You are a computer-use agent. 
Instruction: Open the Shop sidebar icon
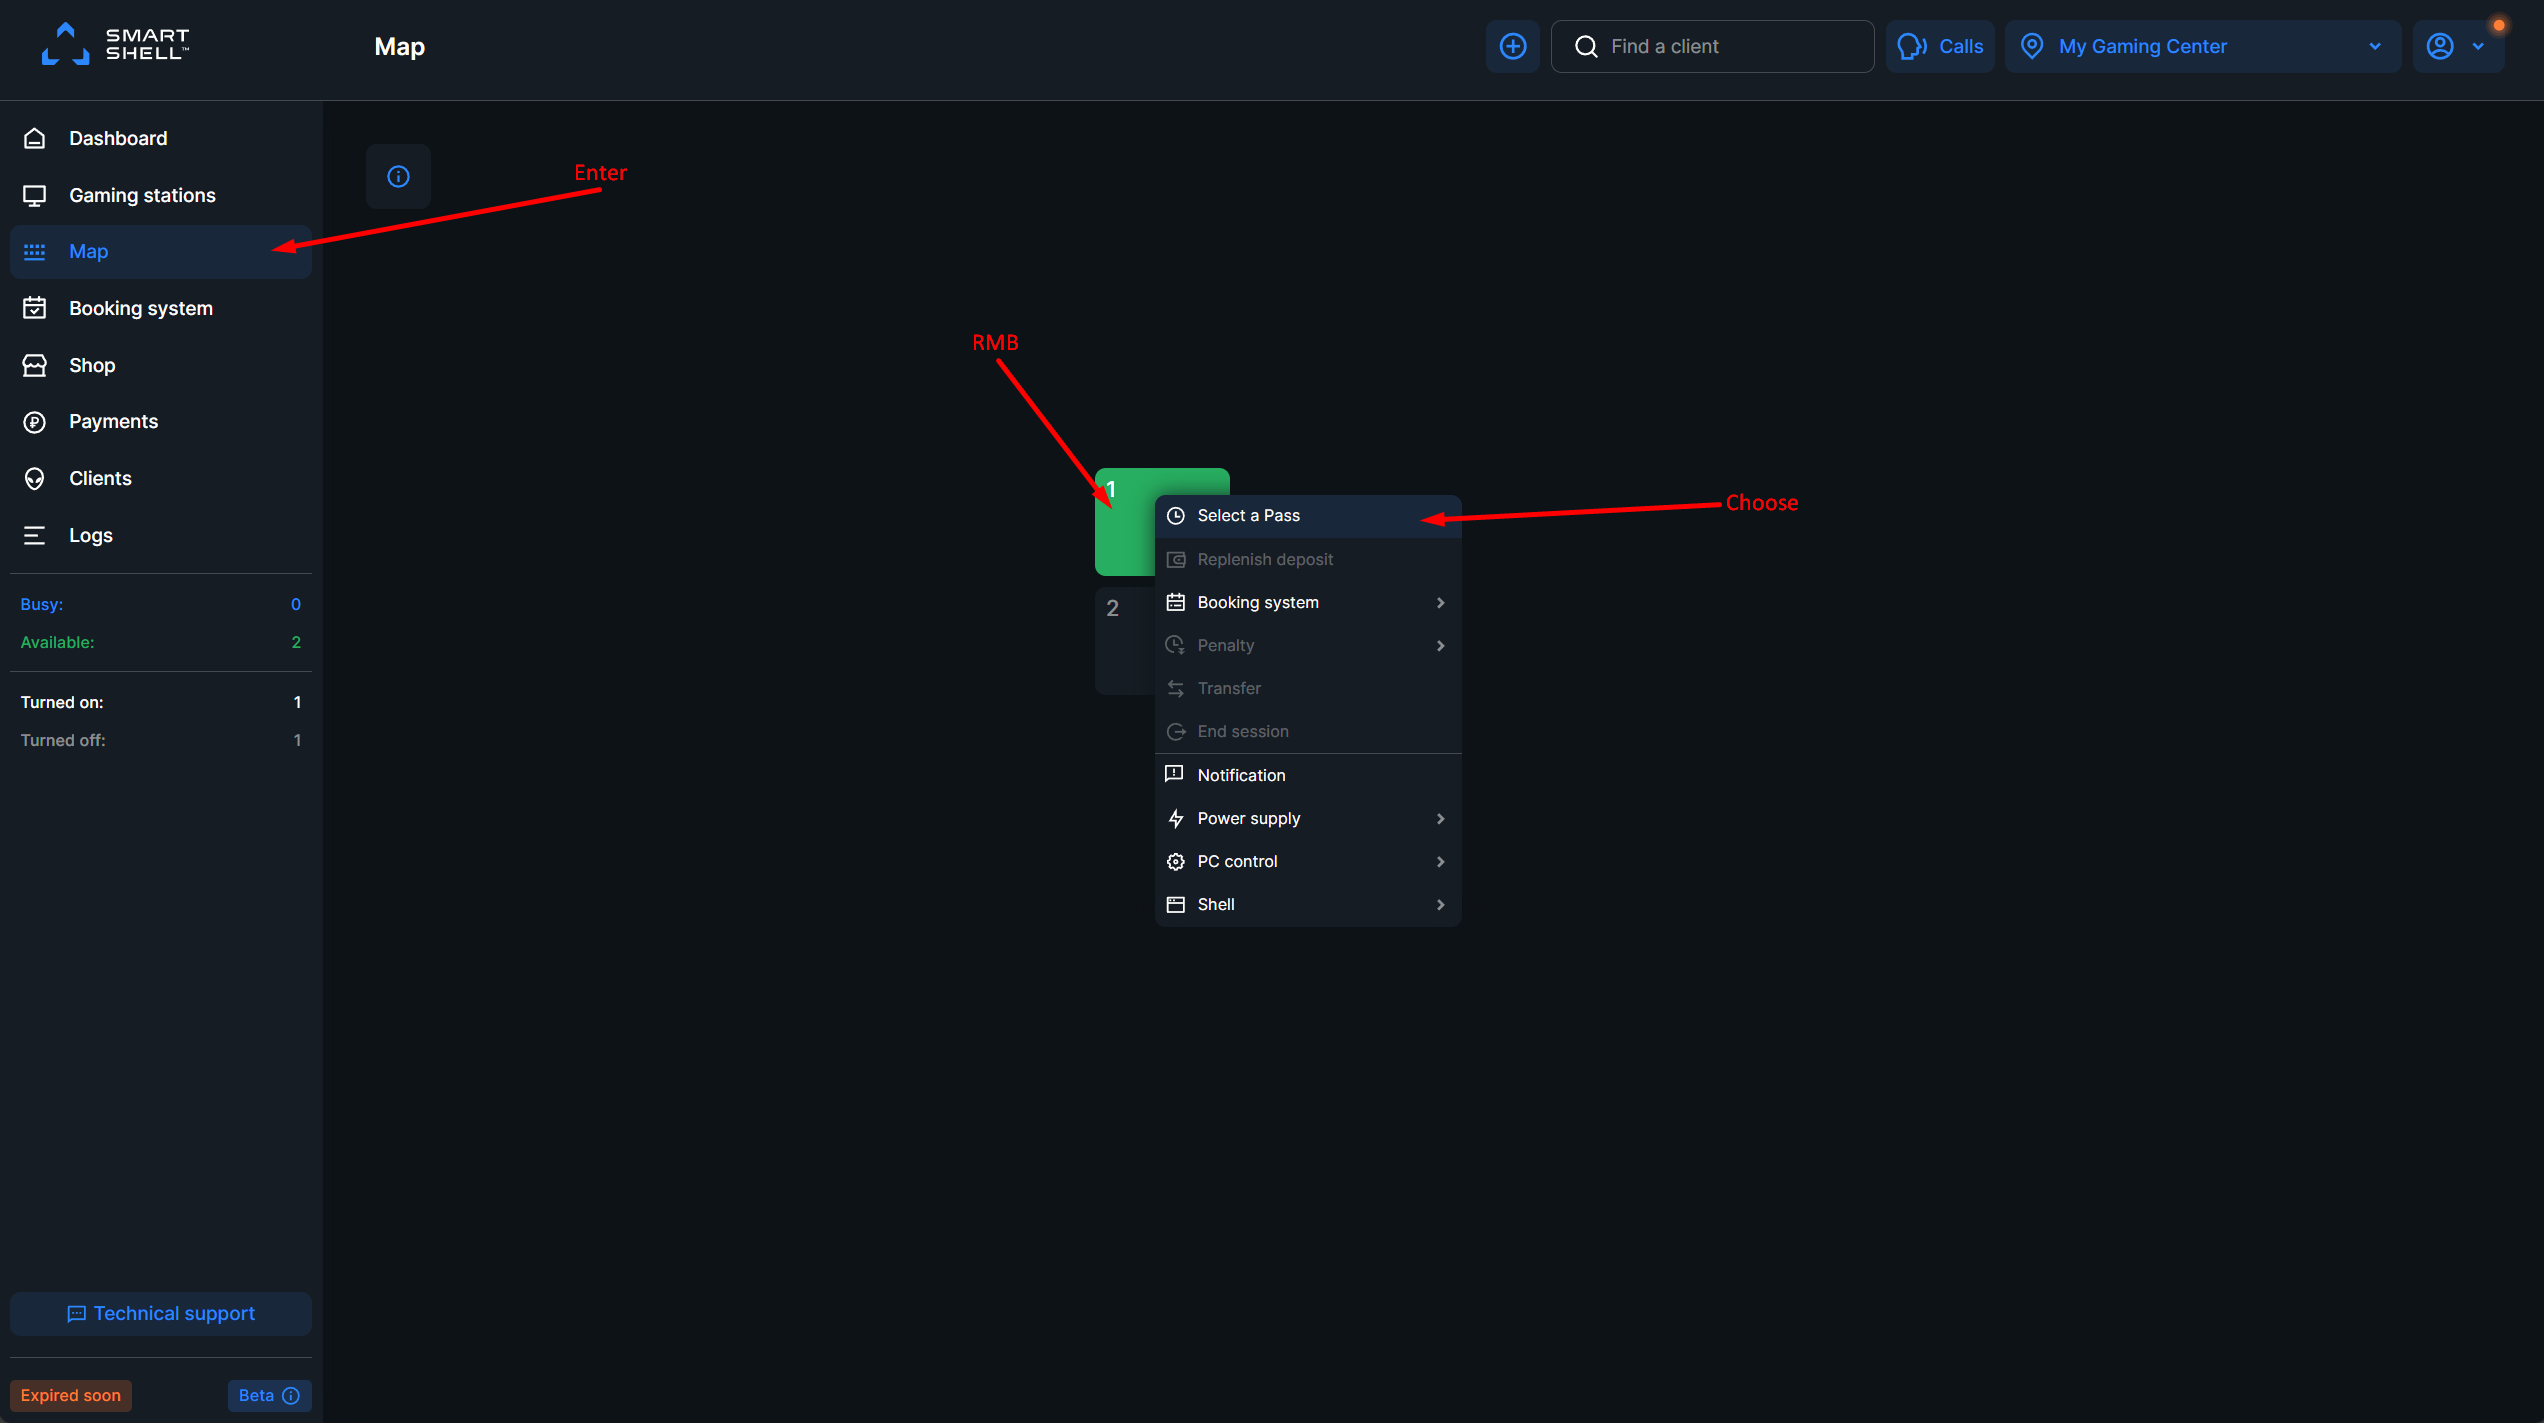[x=35, y=364]
